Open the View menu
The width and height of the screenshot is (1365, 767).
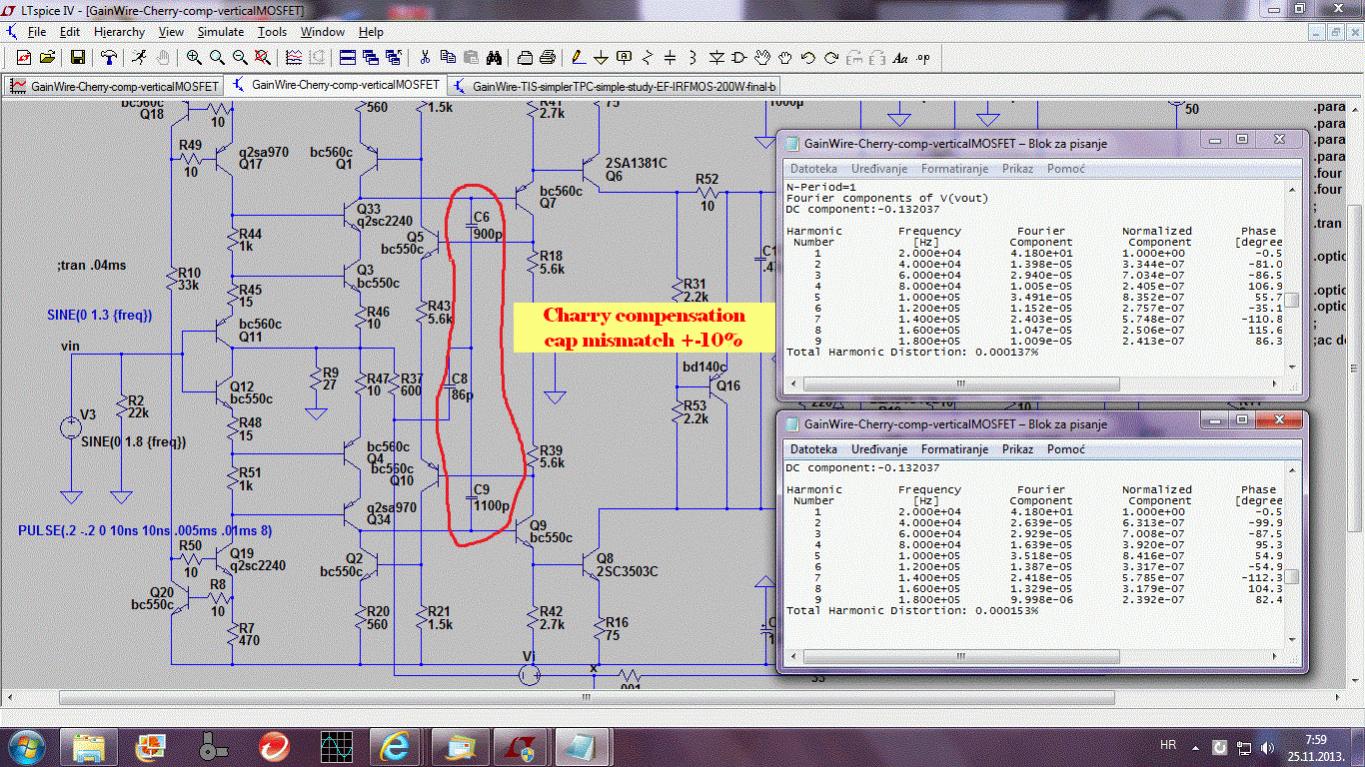point(171,32)
